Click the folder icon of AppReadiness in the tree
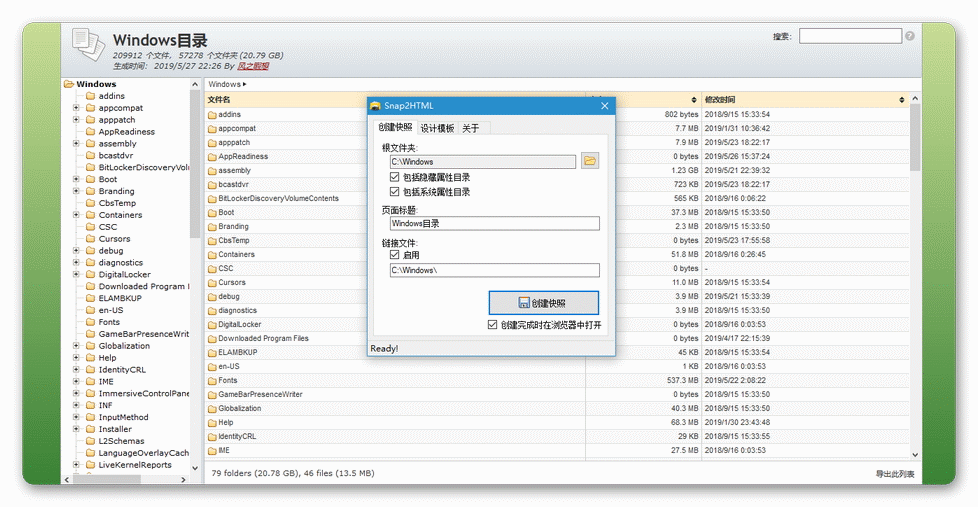Screen dimensions: 978x507 coord(90,132)
